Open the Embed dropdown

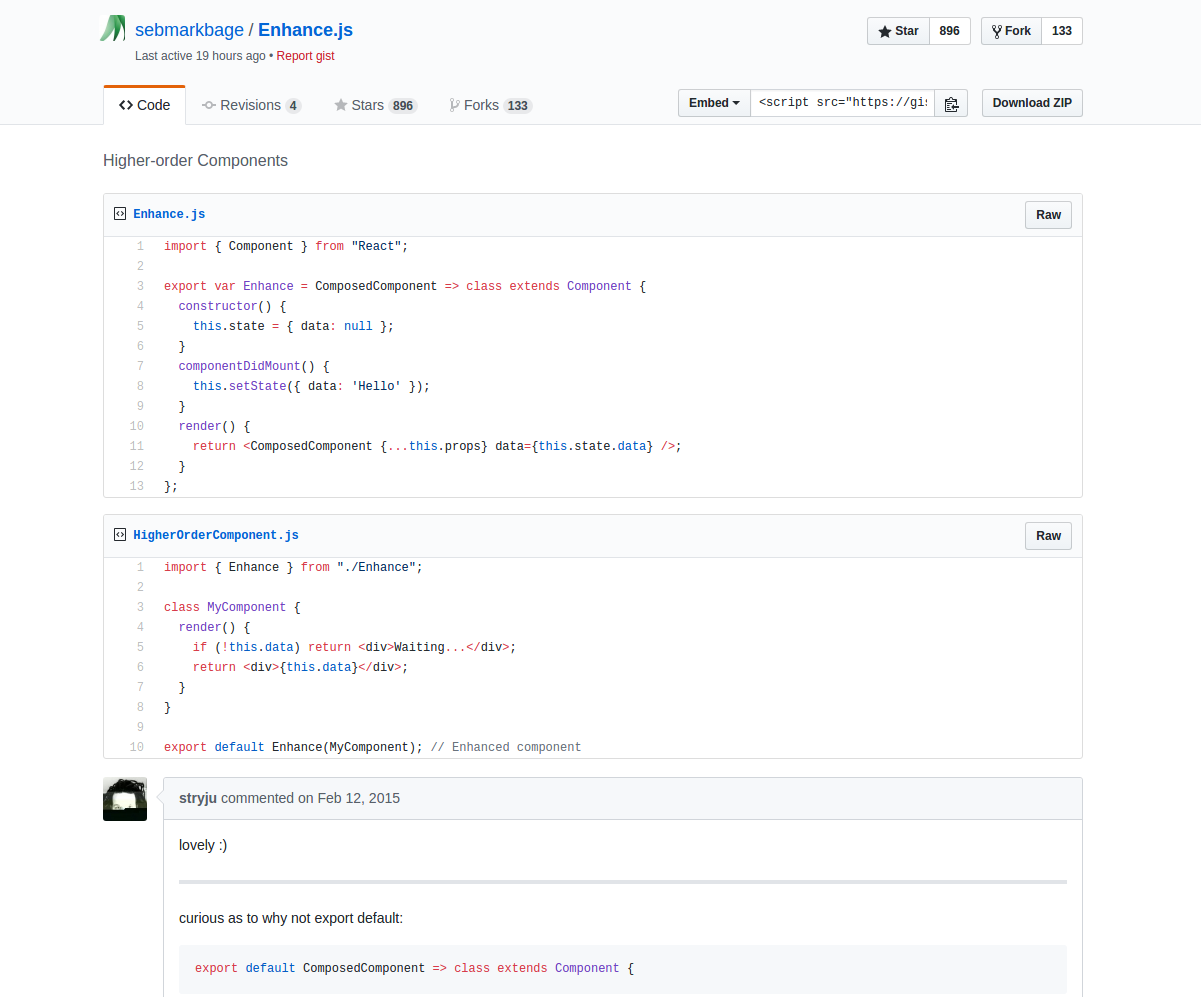[x=714, y=103]
